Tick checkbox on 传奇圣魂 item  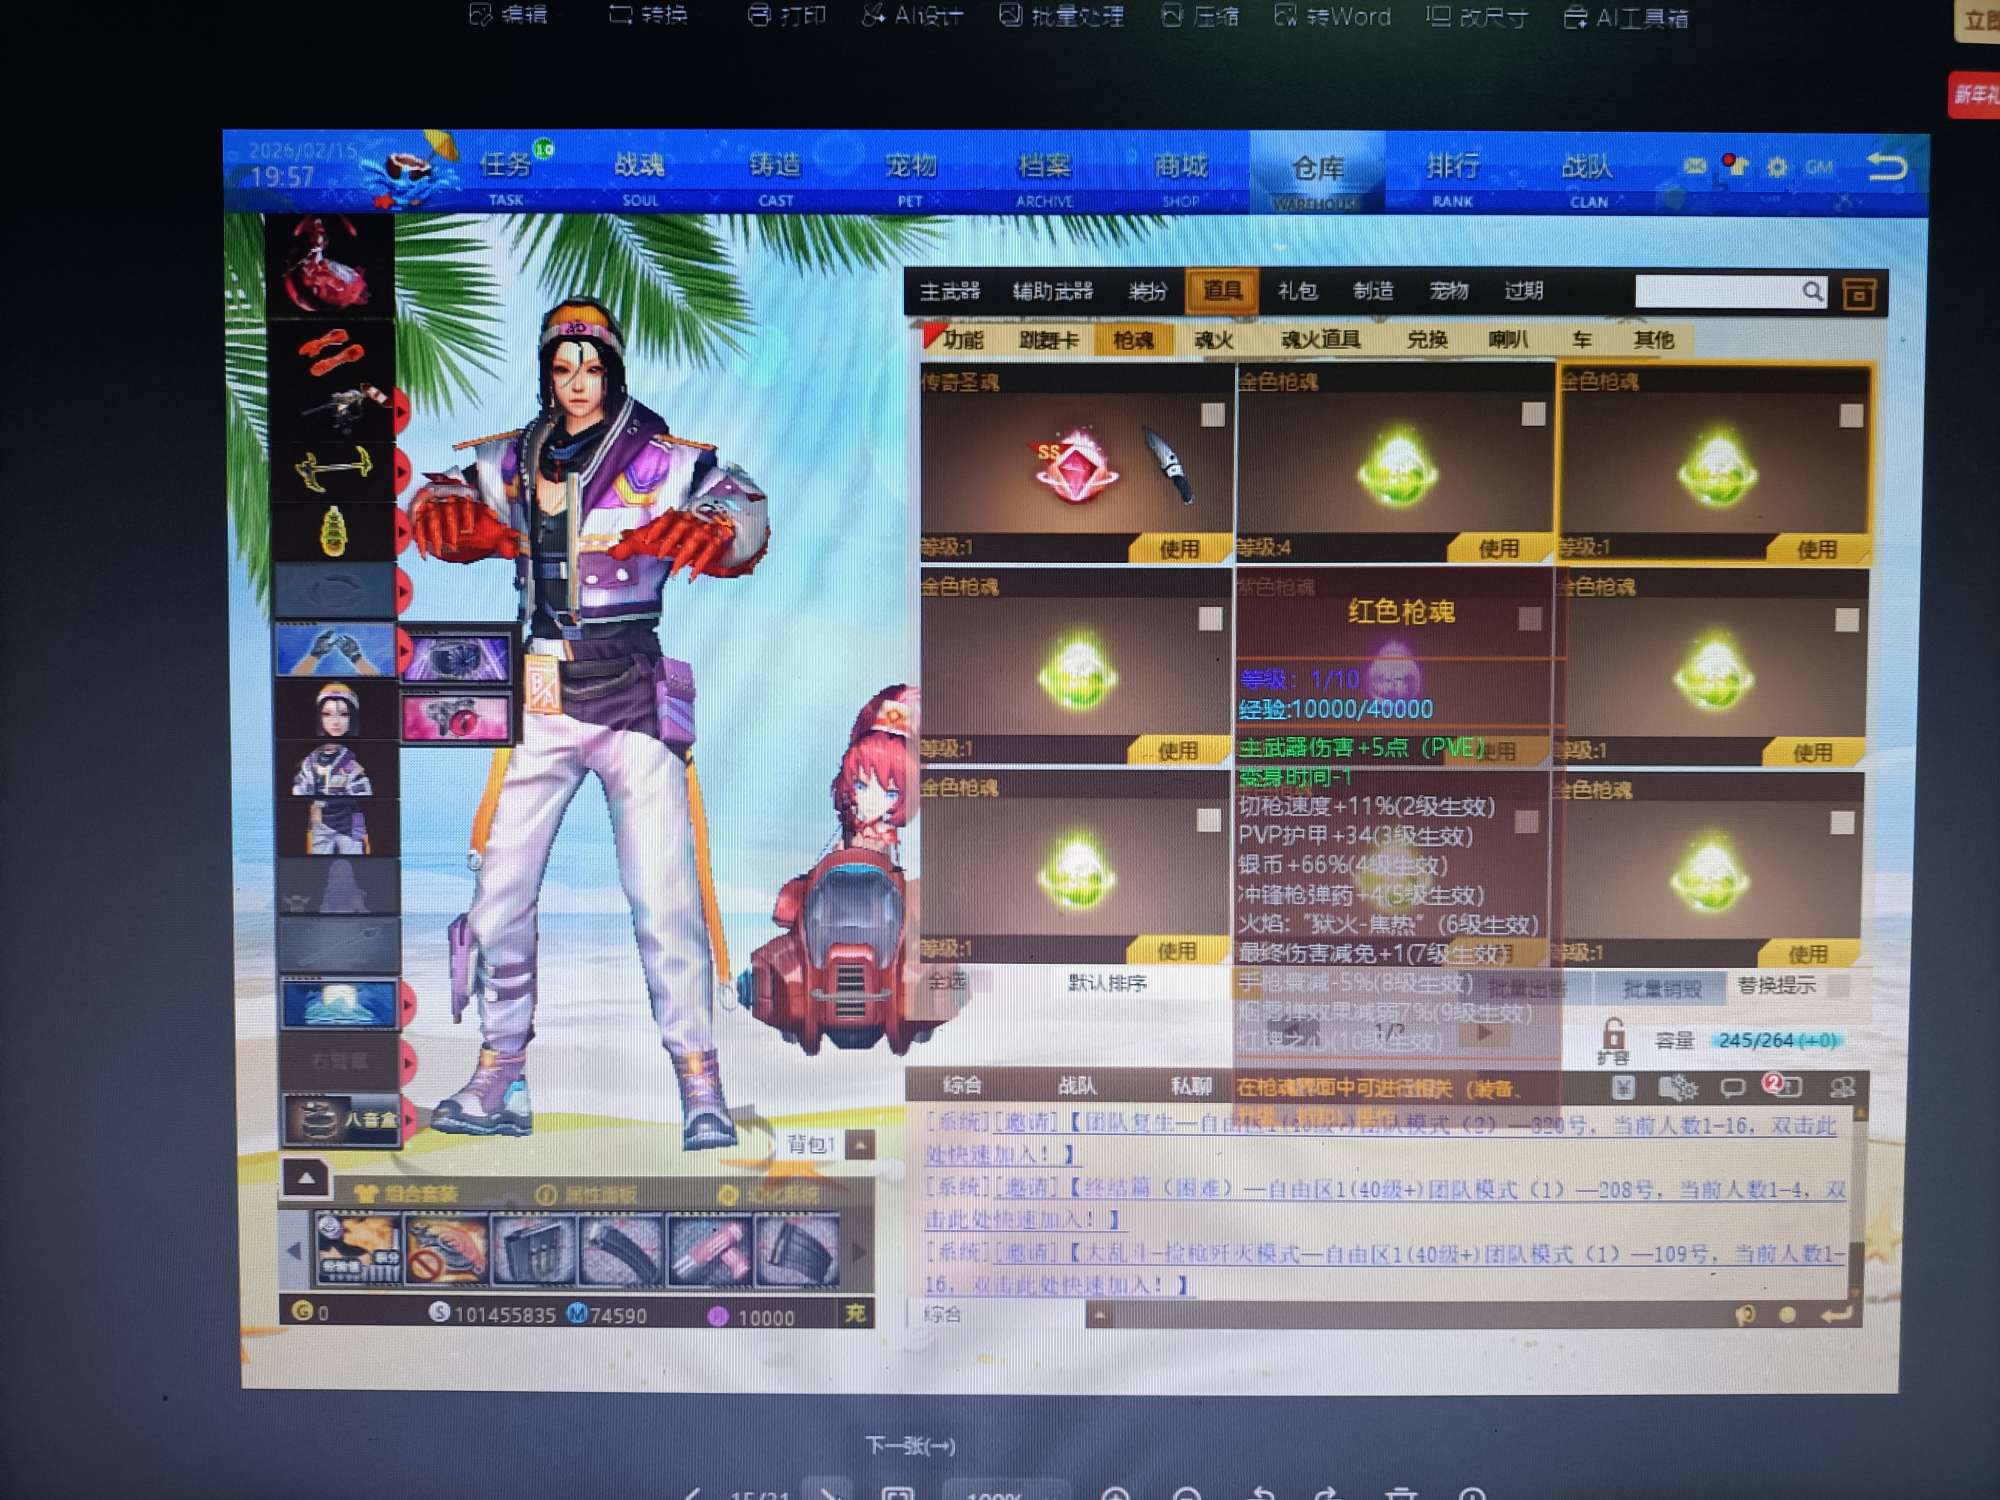(x=1212, y=415)
